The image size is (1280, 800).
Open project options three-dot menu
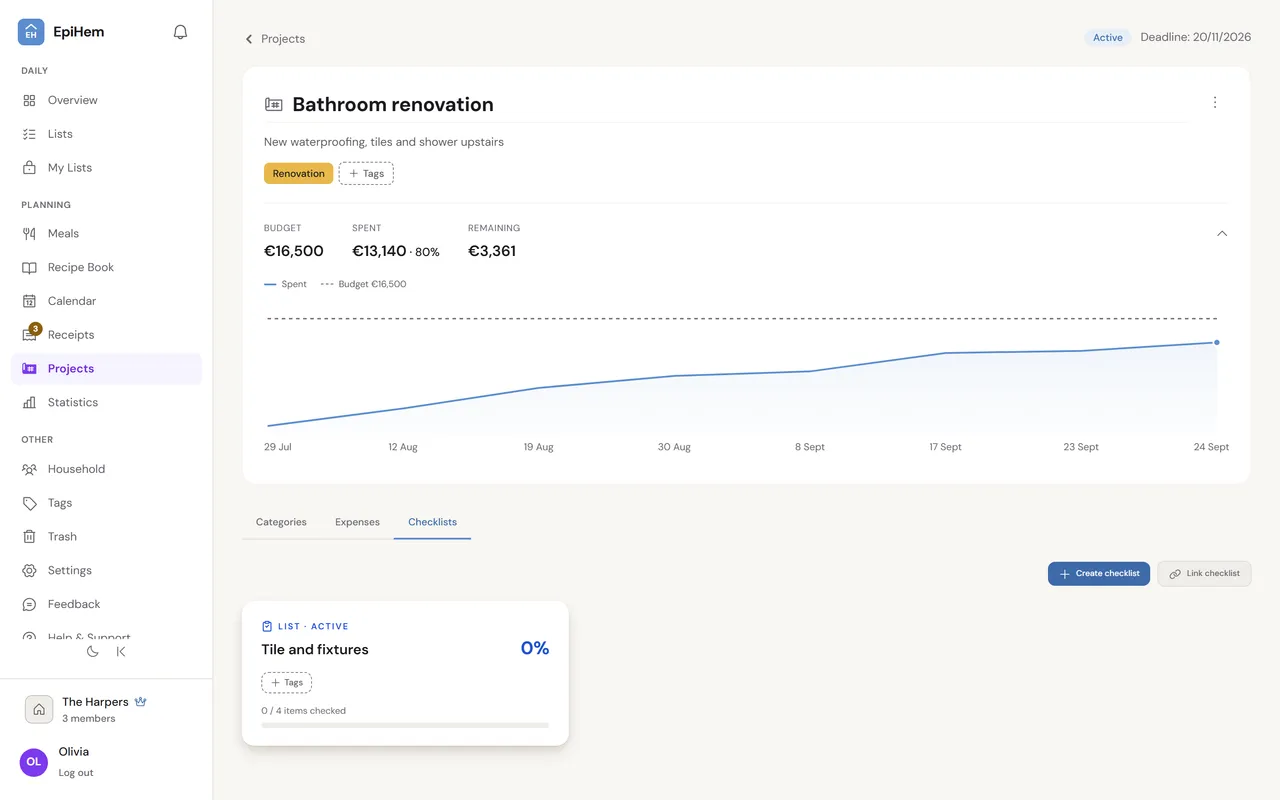pyautogui.click(x=1215, y=102)
